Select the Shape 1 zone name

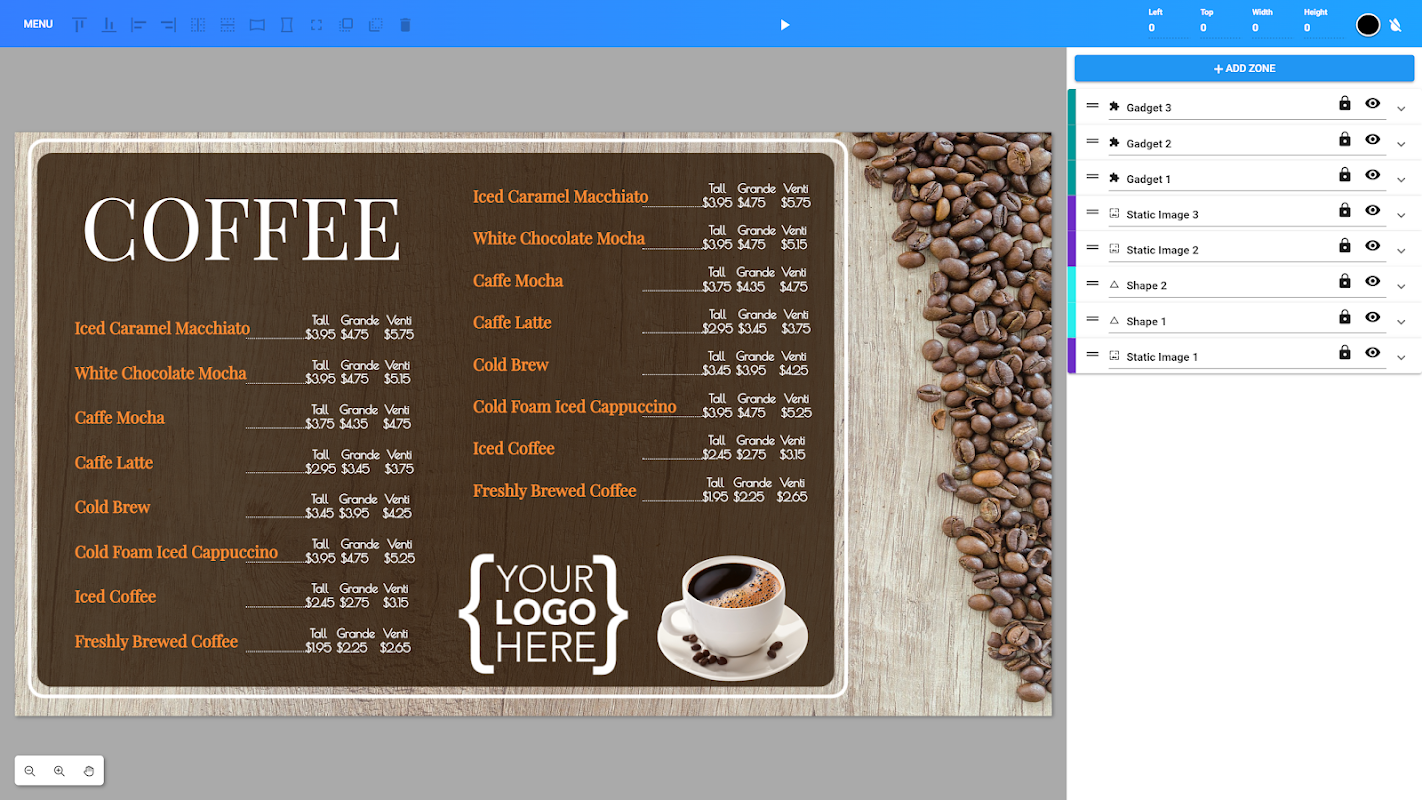point(1146,322)
